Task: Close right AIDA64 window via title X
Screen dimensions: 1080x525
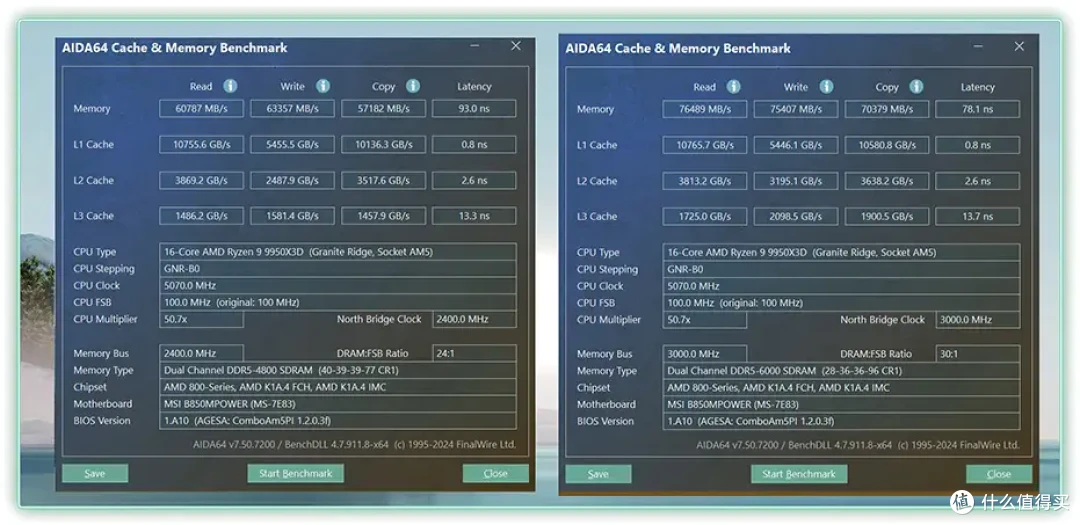Action: tap(1019, 47)
